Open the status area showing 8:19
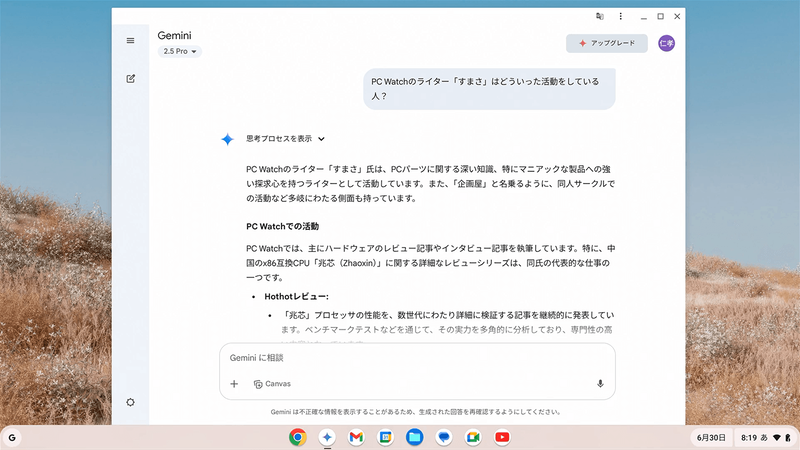This screenshot has width=800, height=450. coord(765,437)
